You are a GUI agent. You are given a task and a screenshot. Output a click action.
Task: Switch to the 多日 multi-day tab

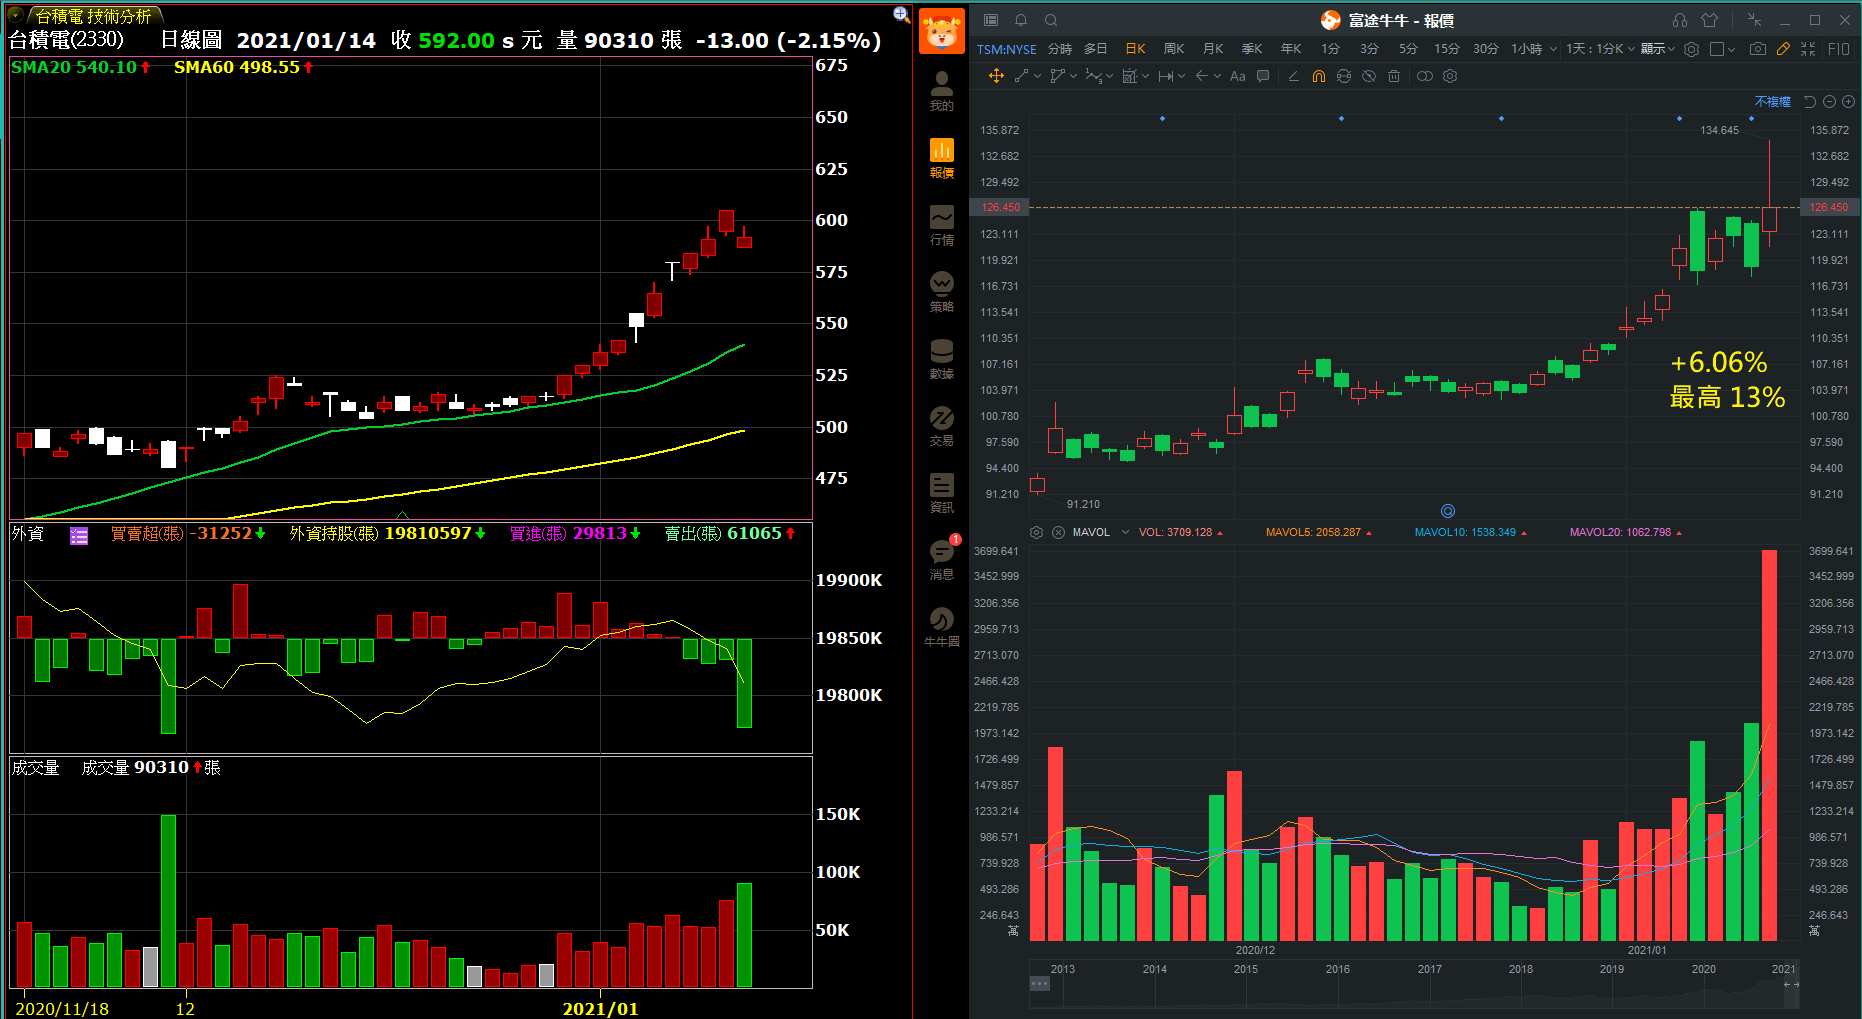click(1095, 49)
